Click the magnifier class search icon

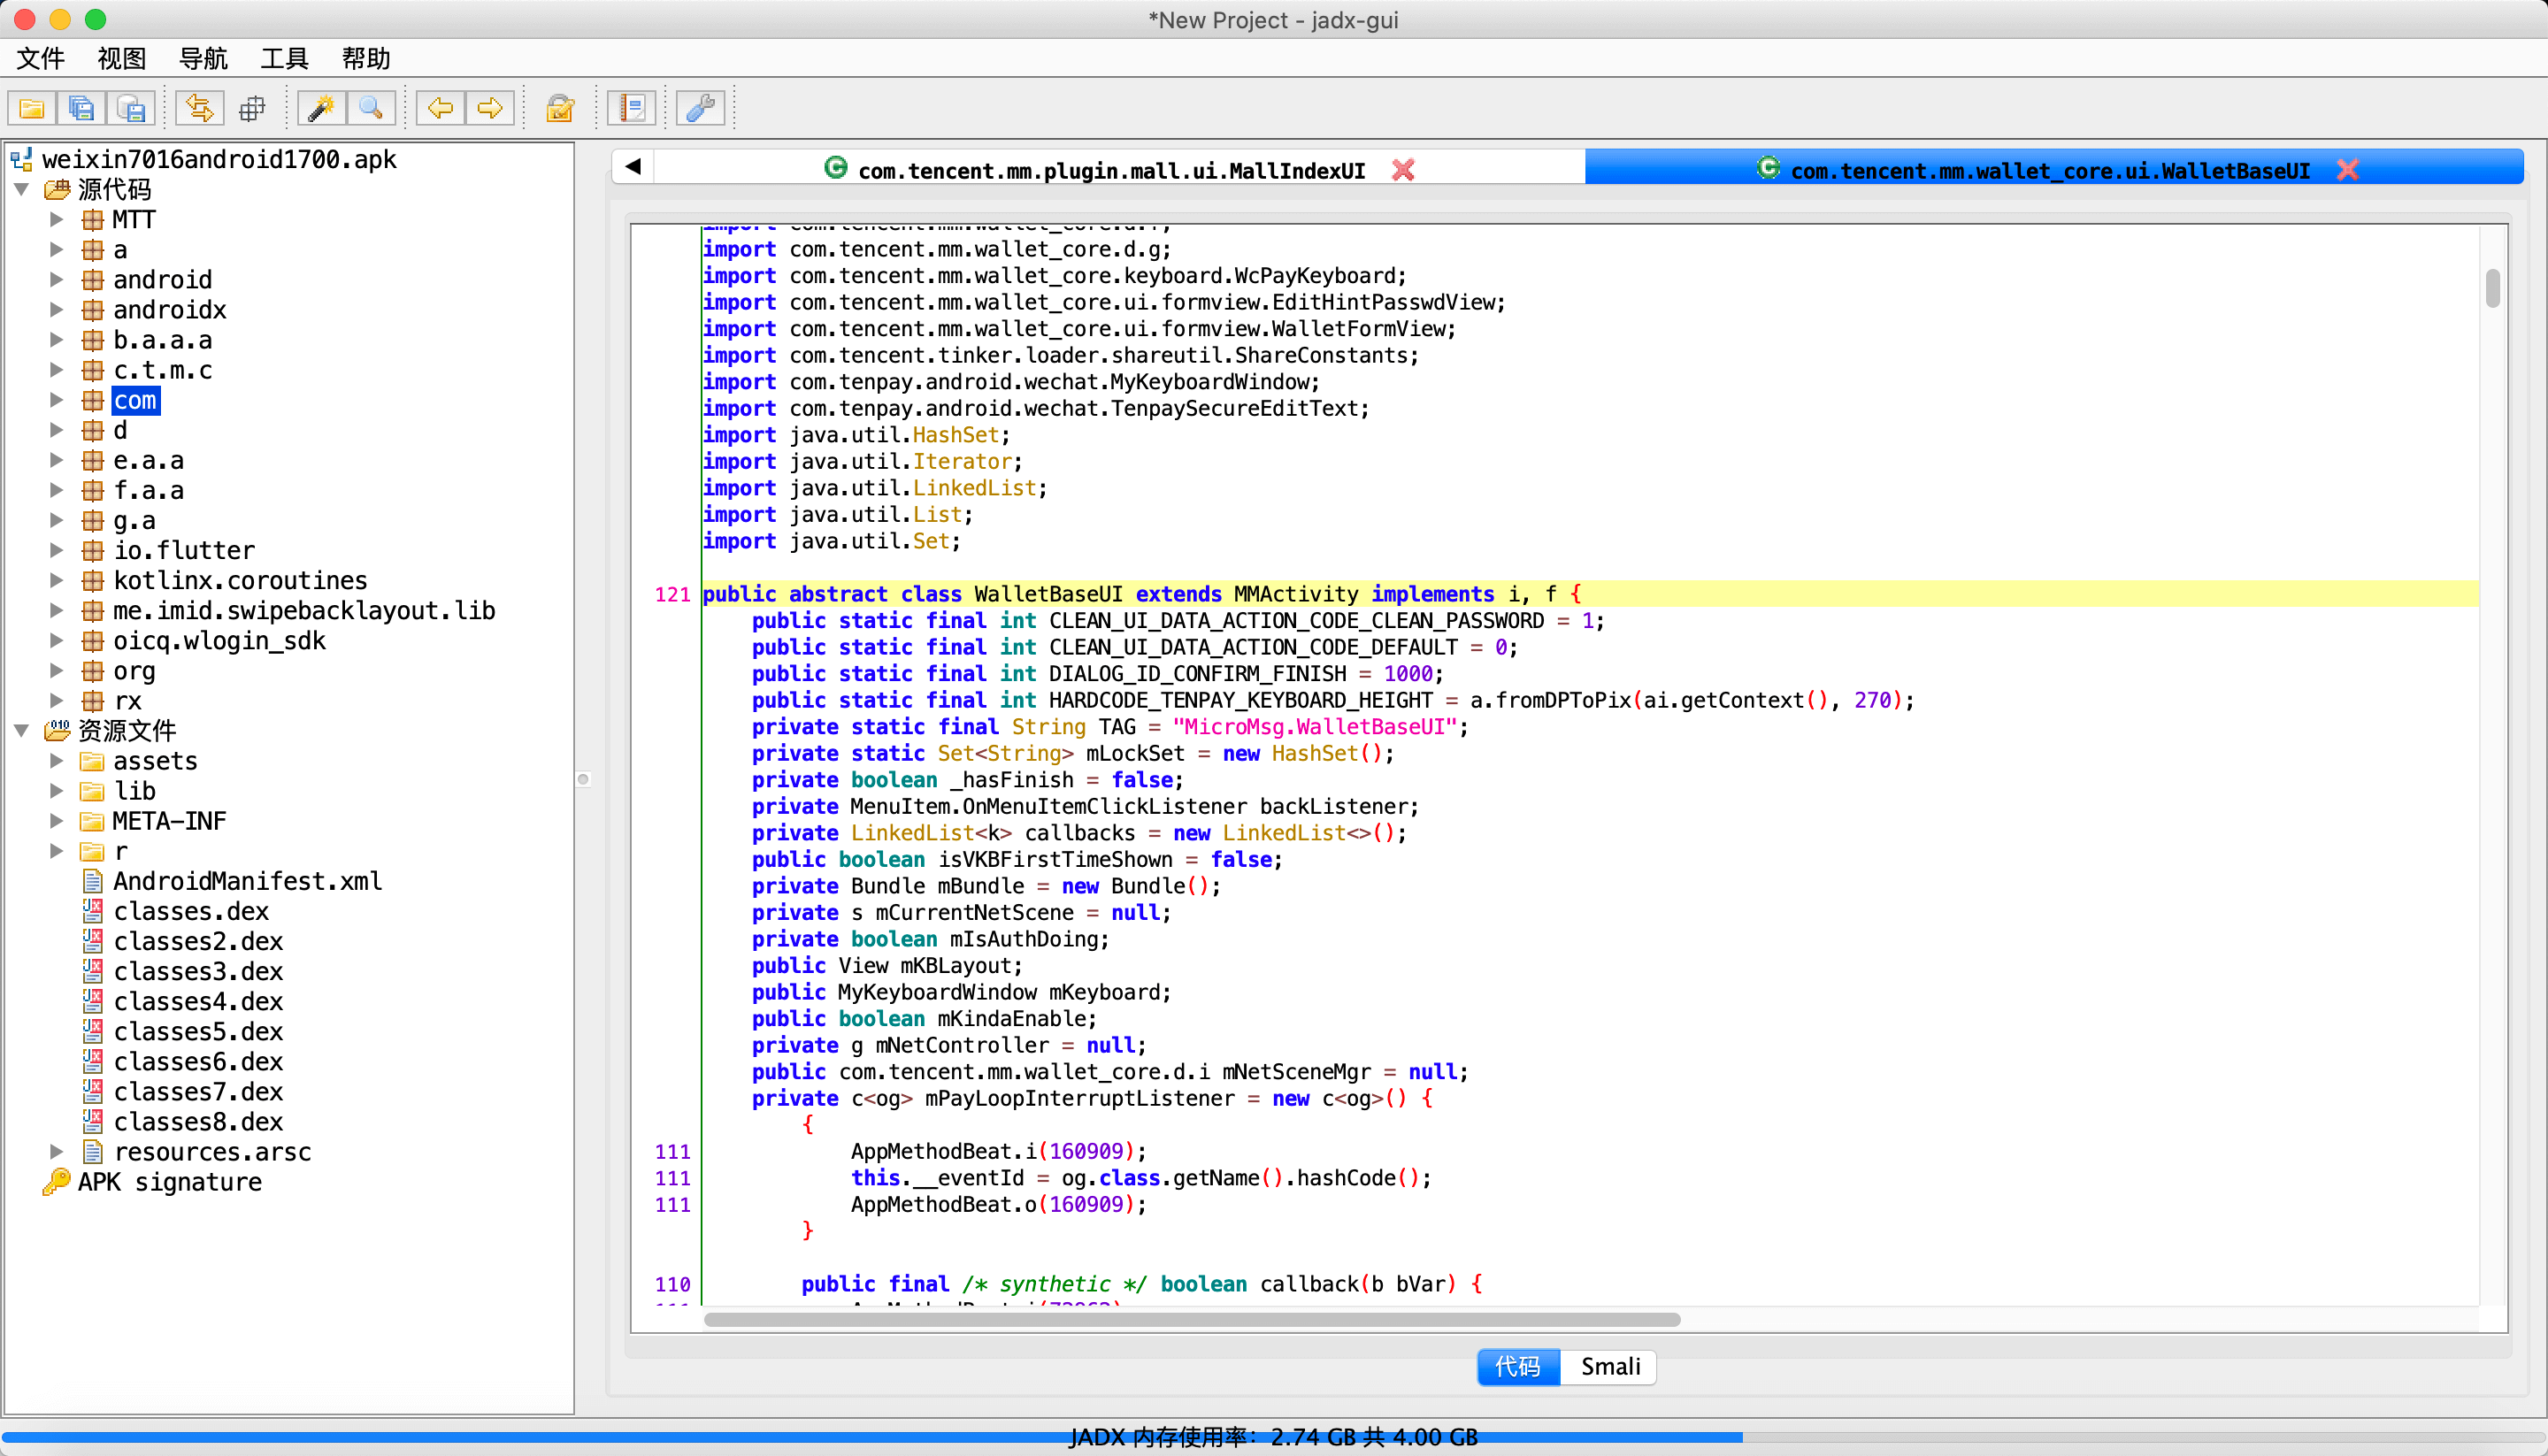point(371,108)
